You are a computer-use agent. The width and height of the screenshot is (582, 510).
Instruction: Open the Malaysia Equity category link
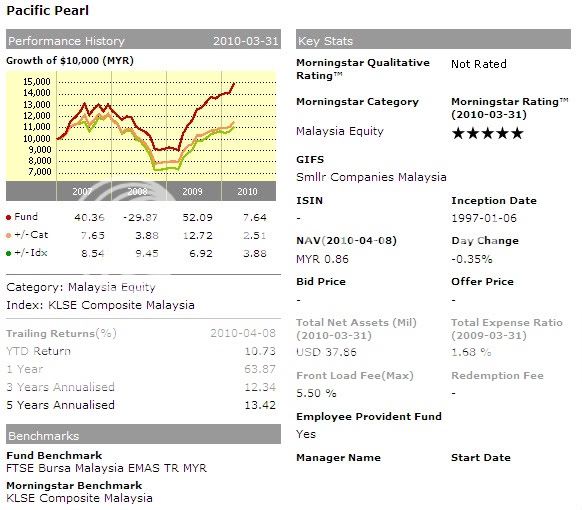pos(340,131)
